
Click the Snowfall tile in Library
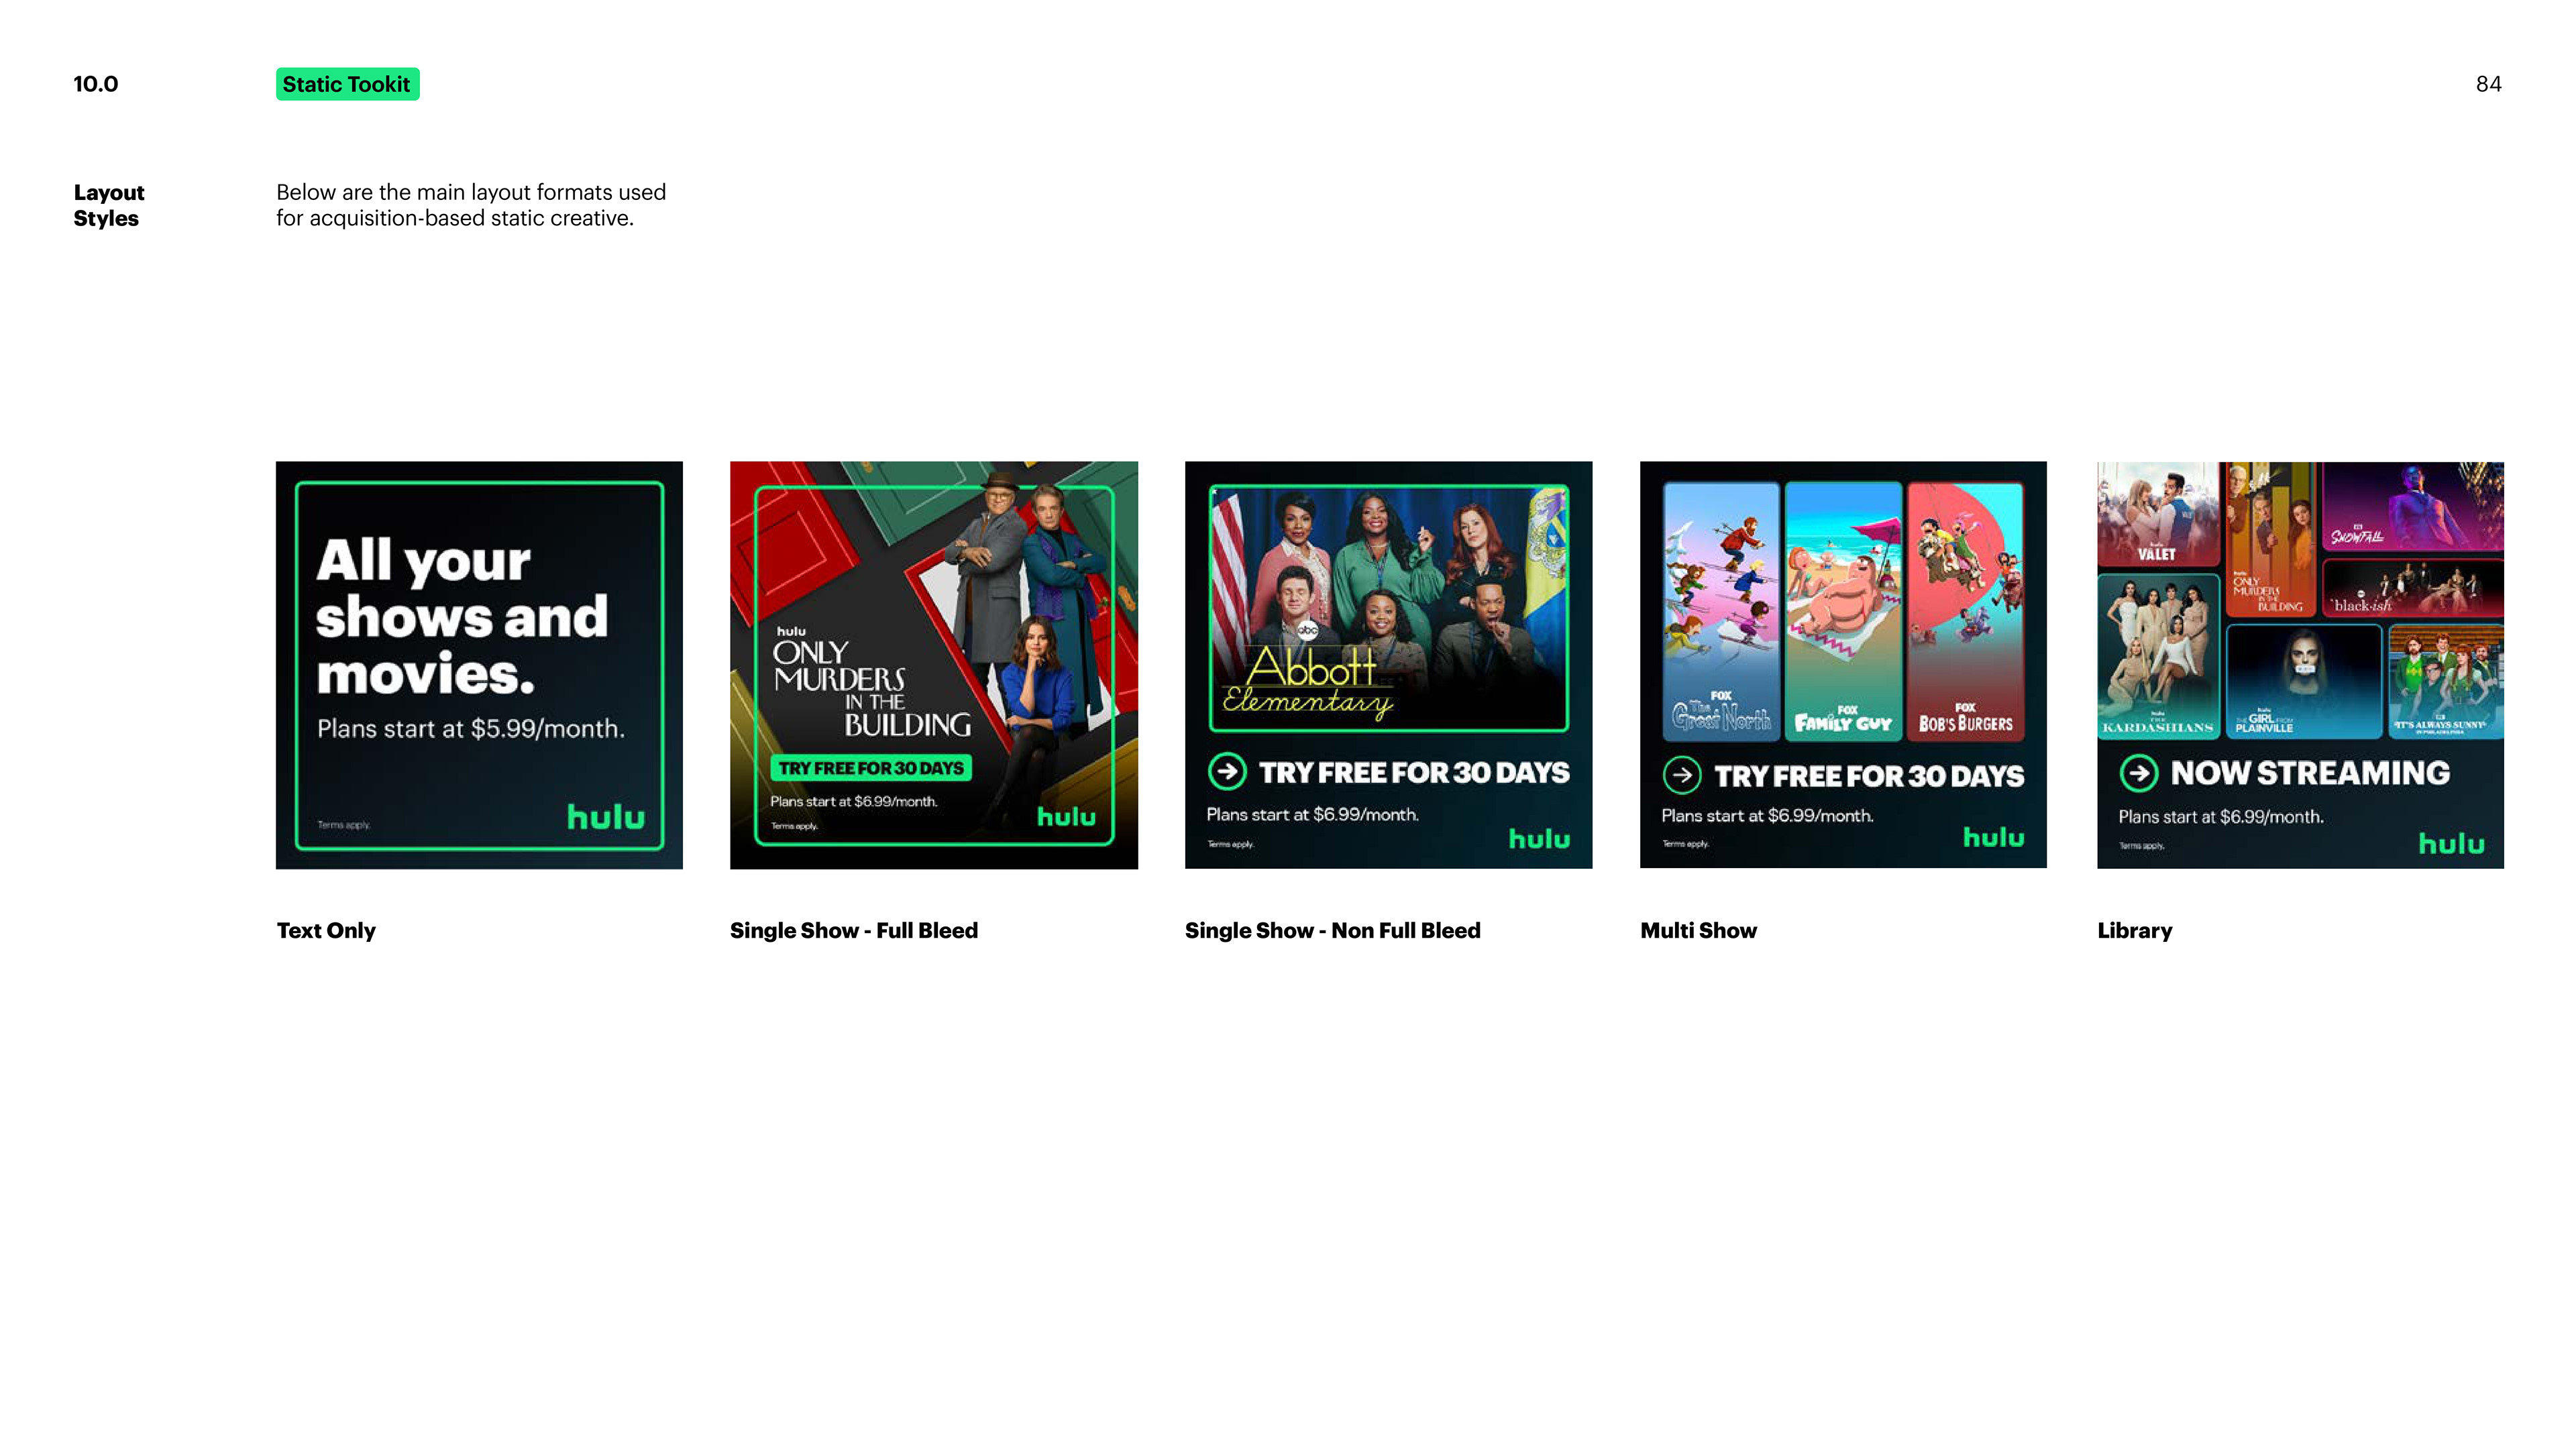click(2412, 506)
